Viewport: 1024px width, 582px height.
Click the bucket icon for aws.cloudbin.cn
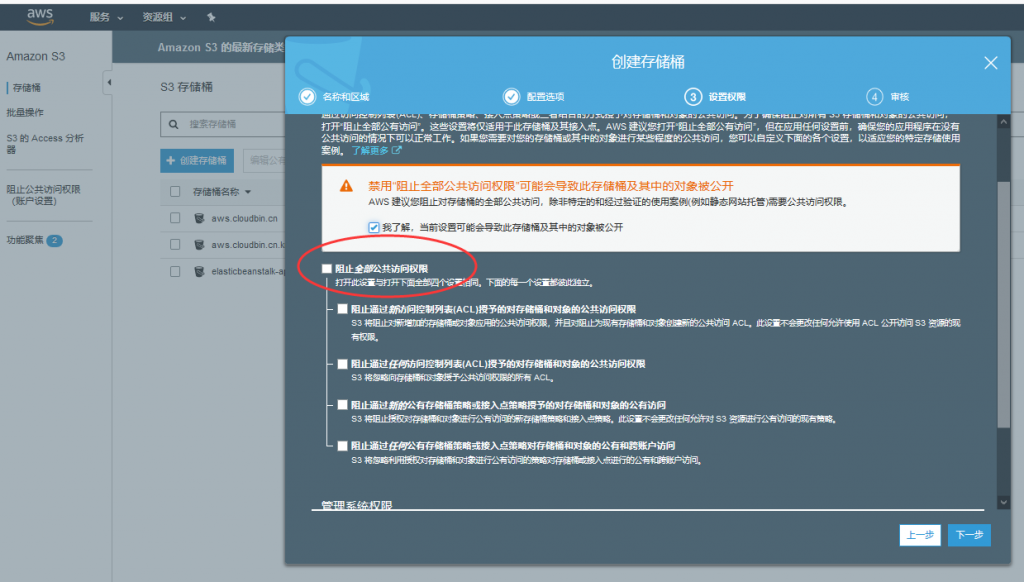pos(199,218)
